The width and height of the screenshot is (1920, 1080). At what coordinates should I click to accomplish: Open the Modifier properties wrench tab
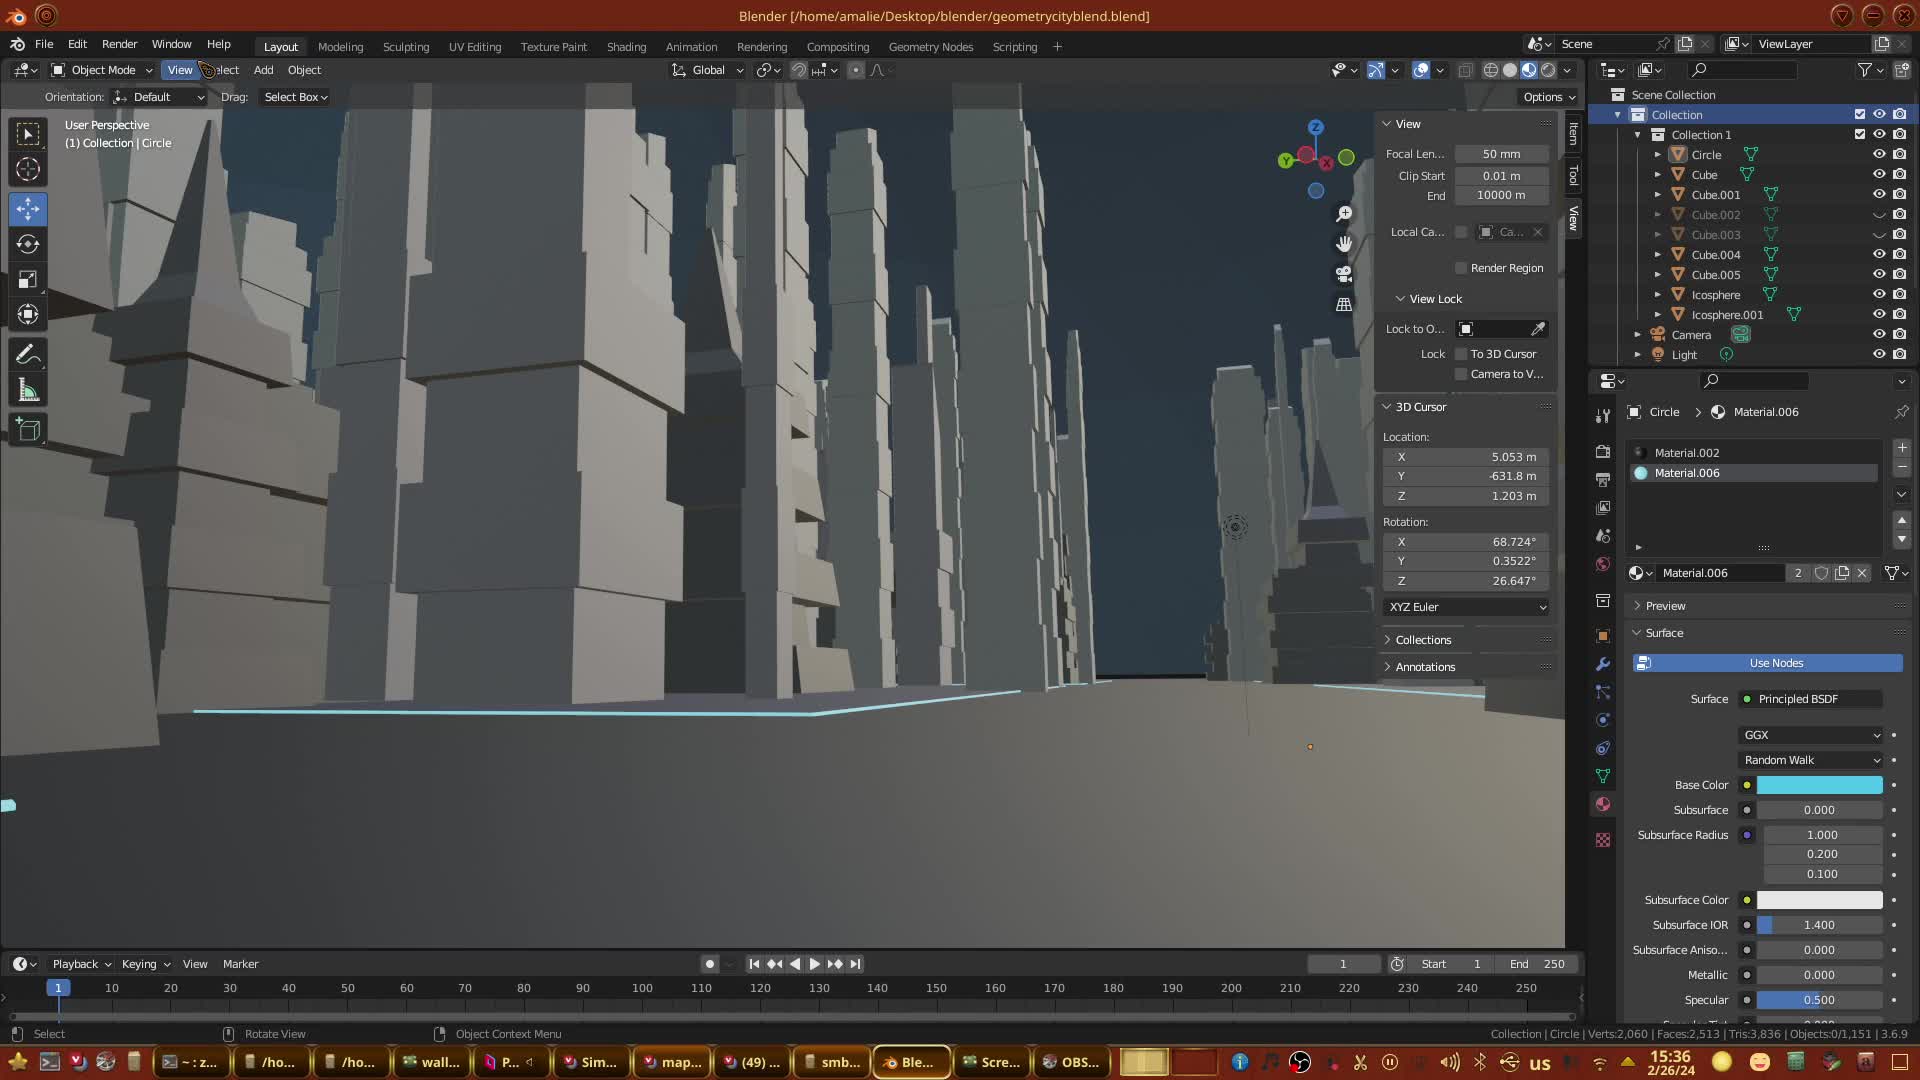point(1603,664)
